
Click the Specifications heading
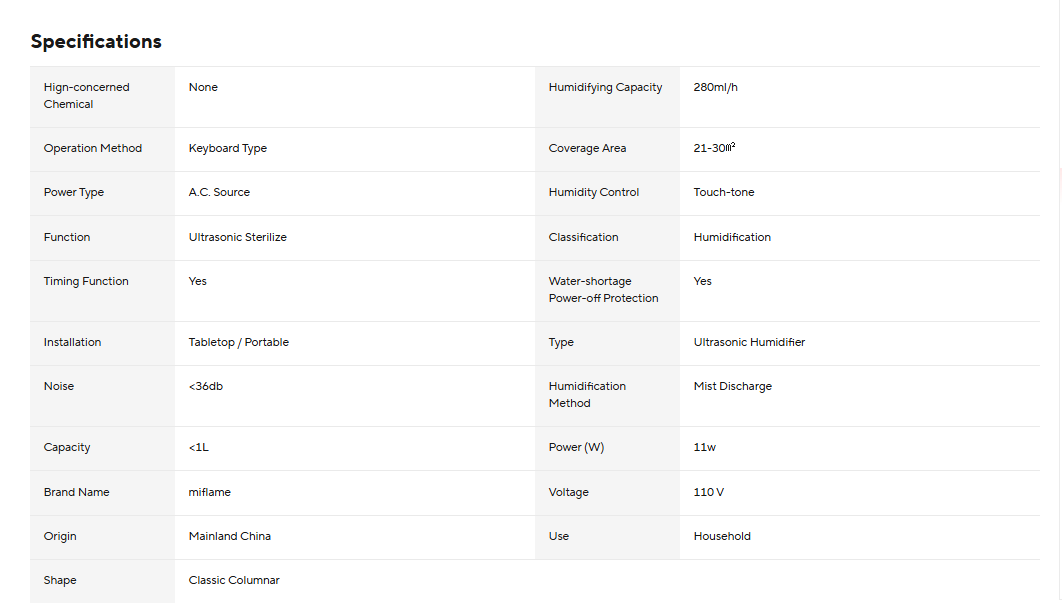pos(96,41)
